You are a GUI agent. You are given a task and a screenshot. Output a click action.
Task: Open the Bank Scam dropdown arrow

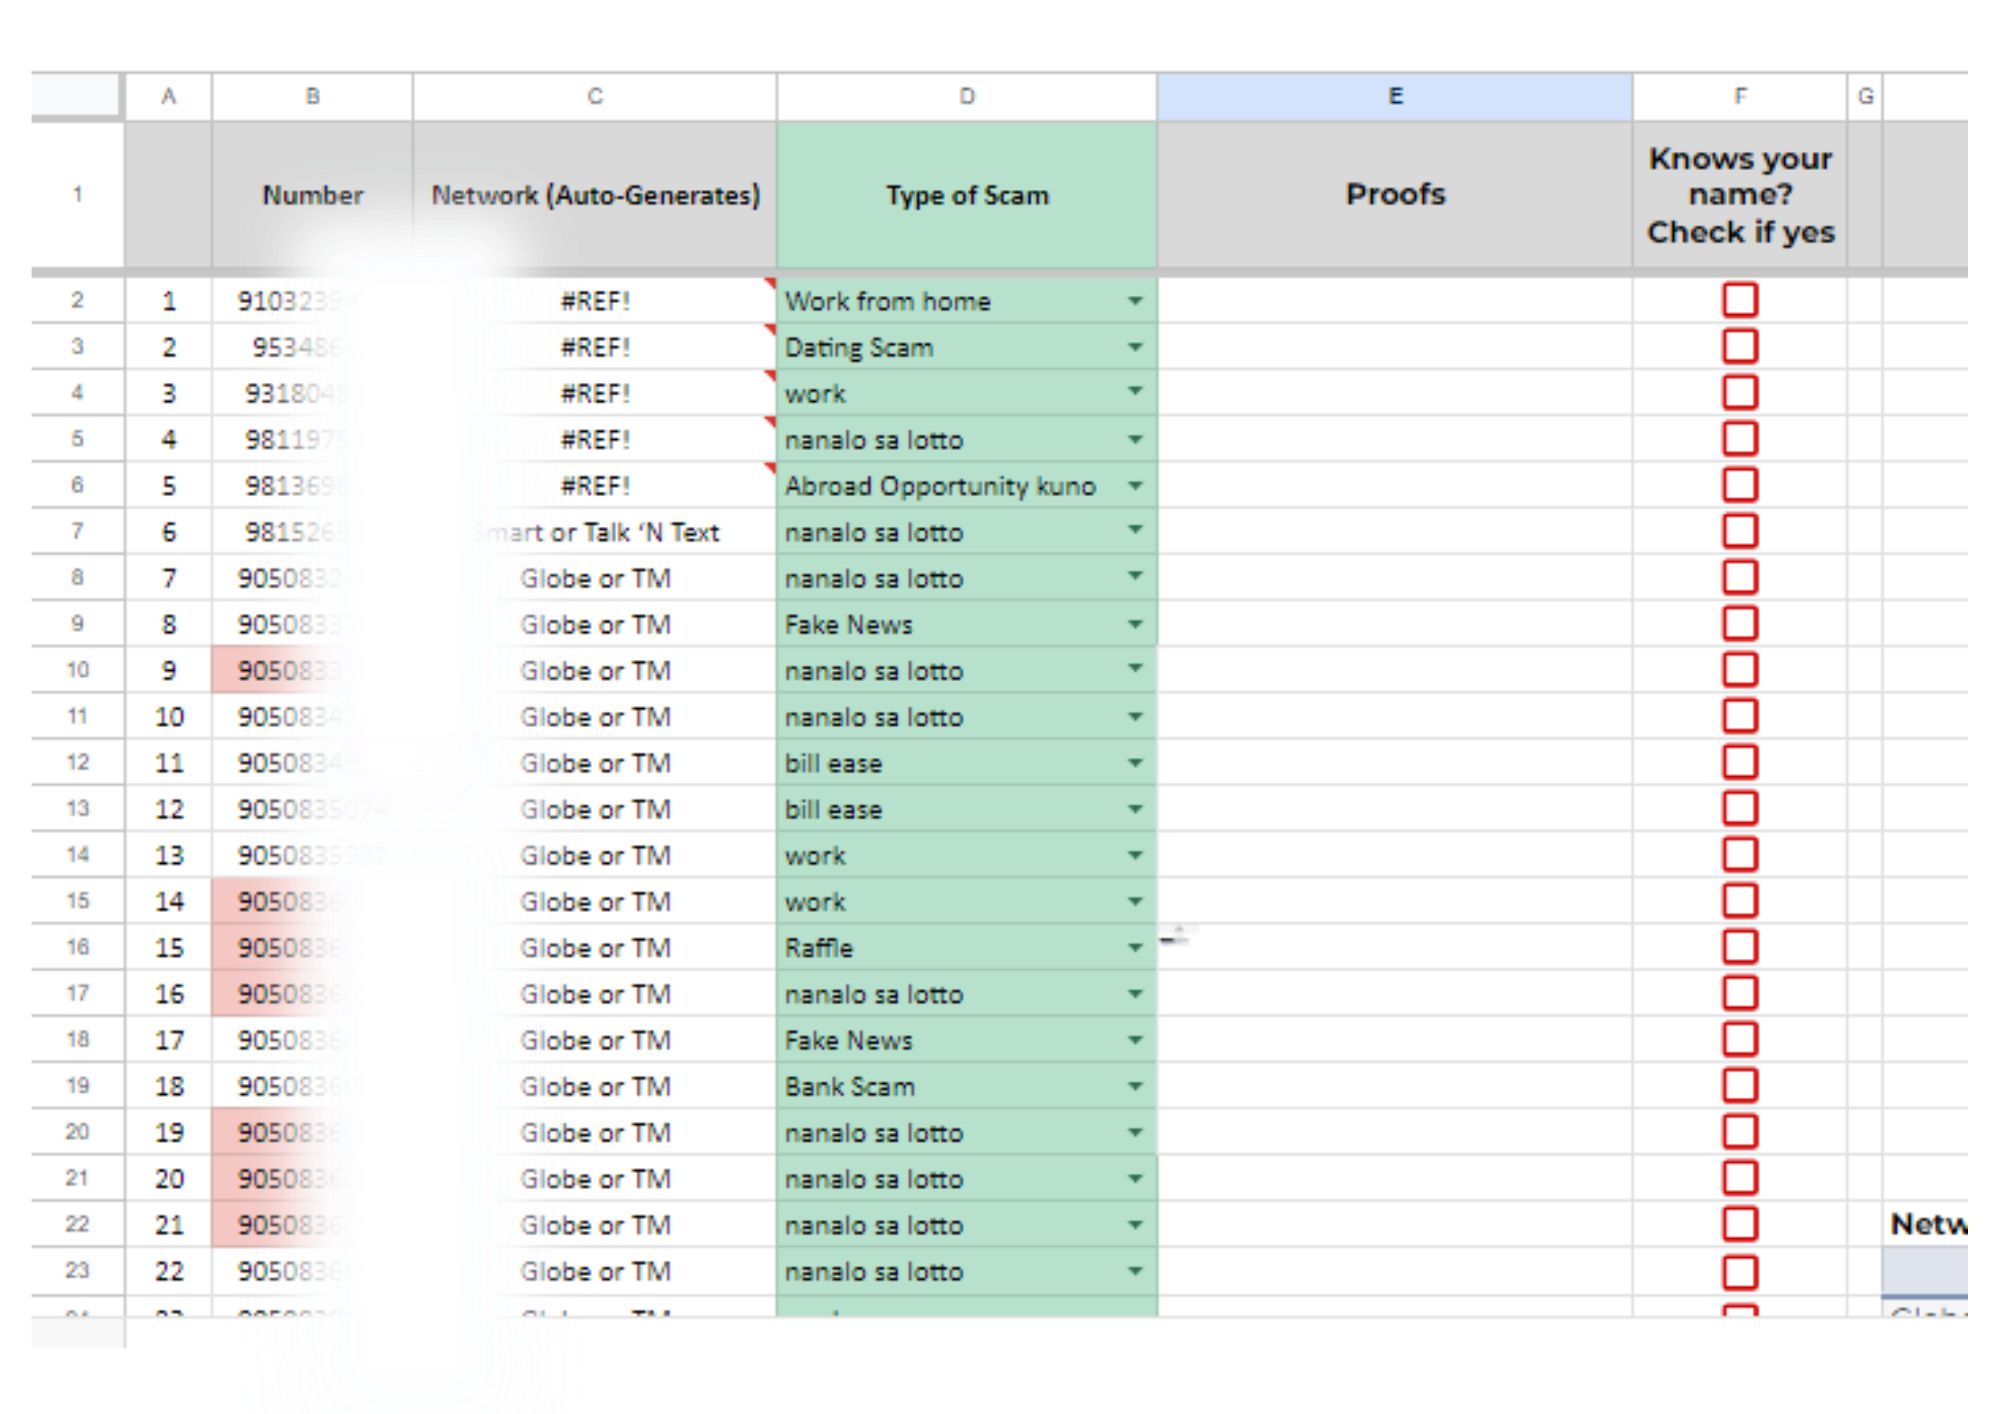1134,1086
